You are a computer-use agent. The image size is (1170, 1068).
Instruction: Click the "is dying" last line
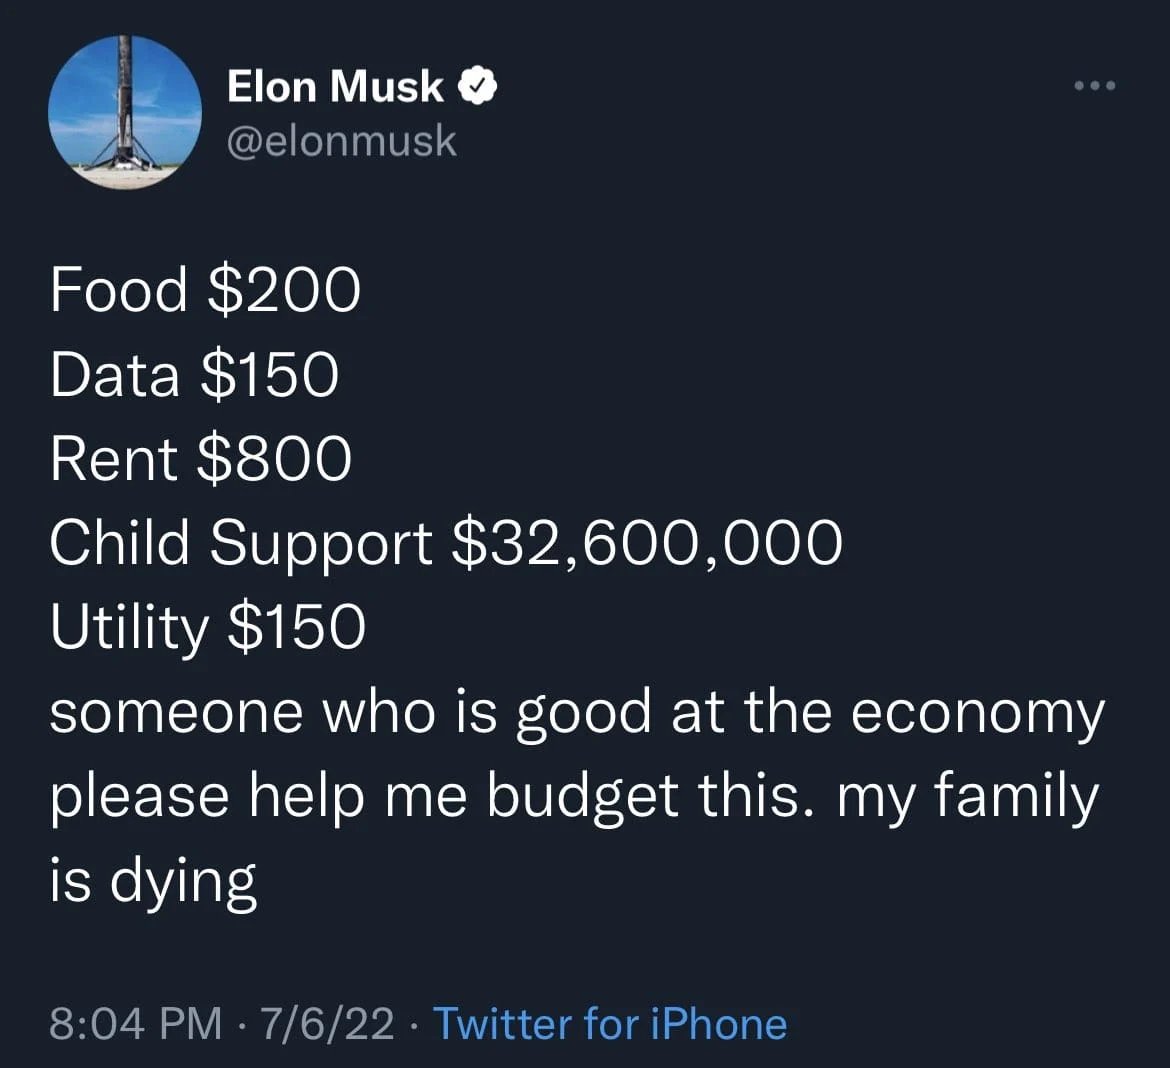tap(153, 882)
